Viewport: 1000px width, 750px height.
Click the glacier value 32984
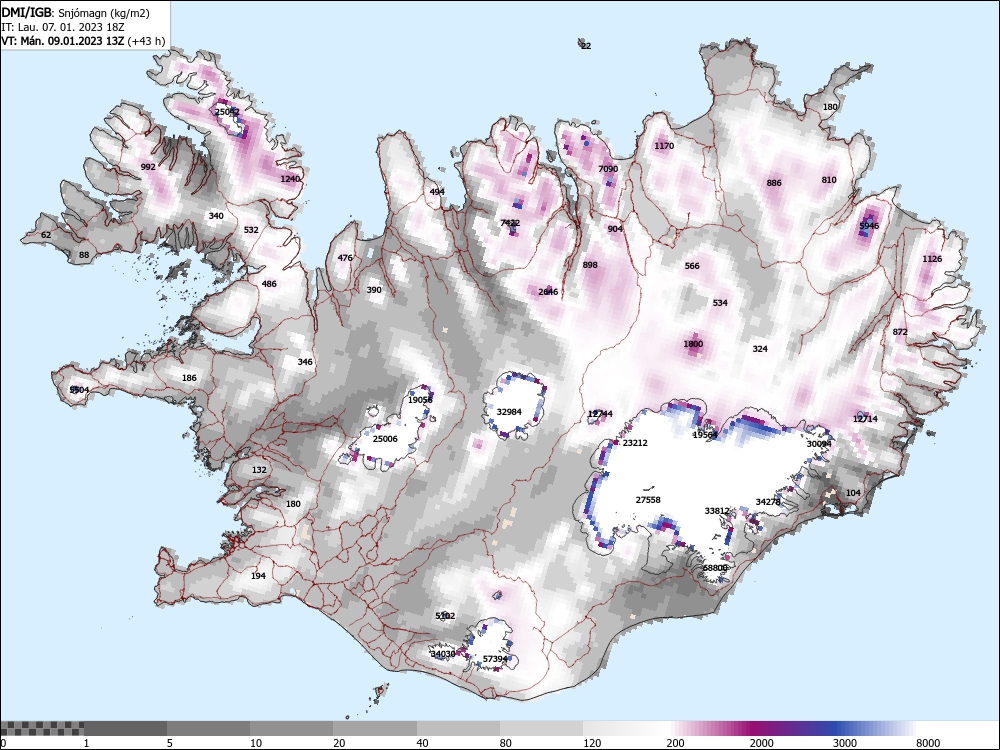[x=509, y=412]
